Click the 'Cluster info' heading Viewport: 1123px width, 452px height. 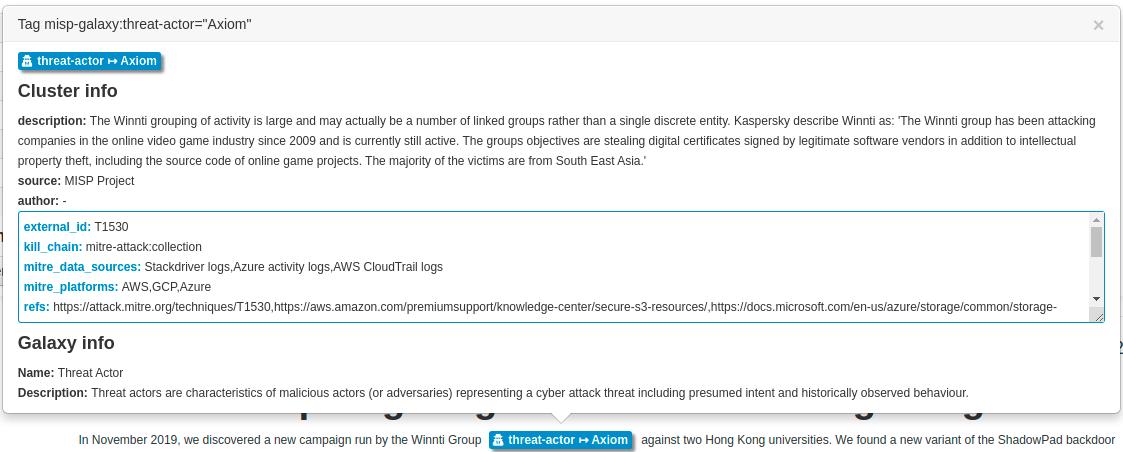(x=68, y=91)
